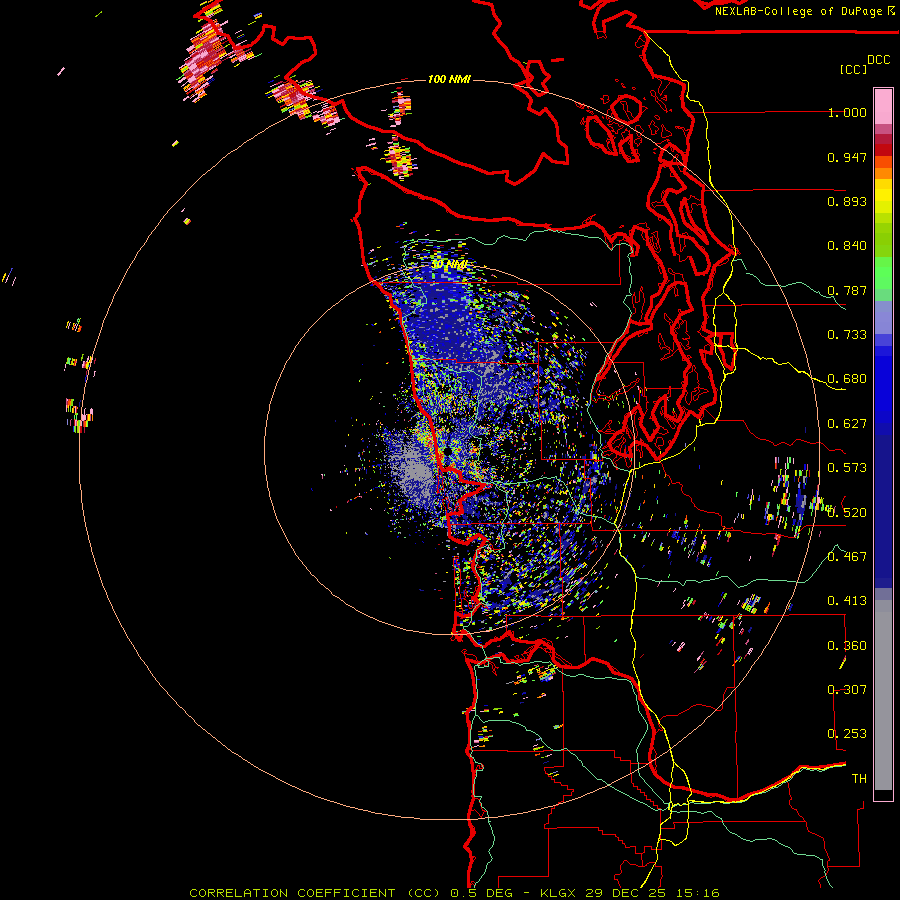900x900 pixels.
Task: Click the 0.467 scale value
Action: 847,556
